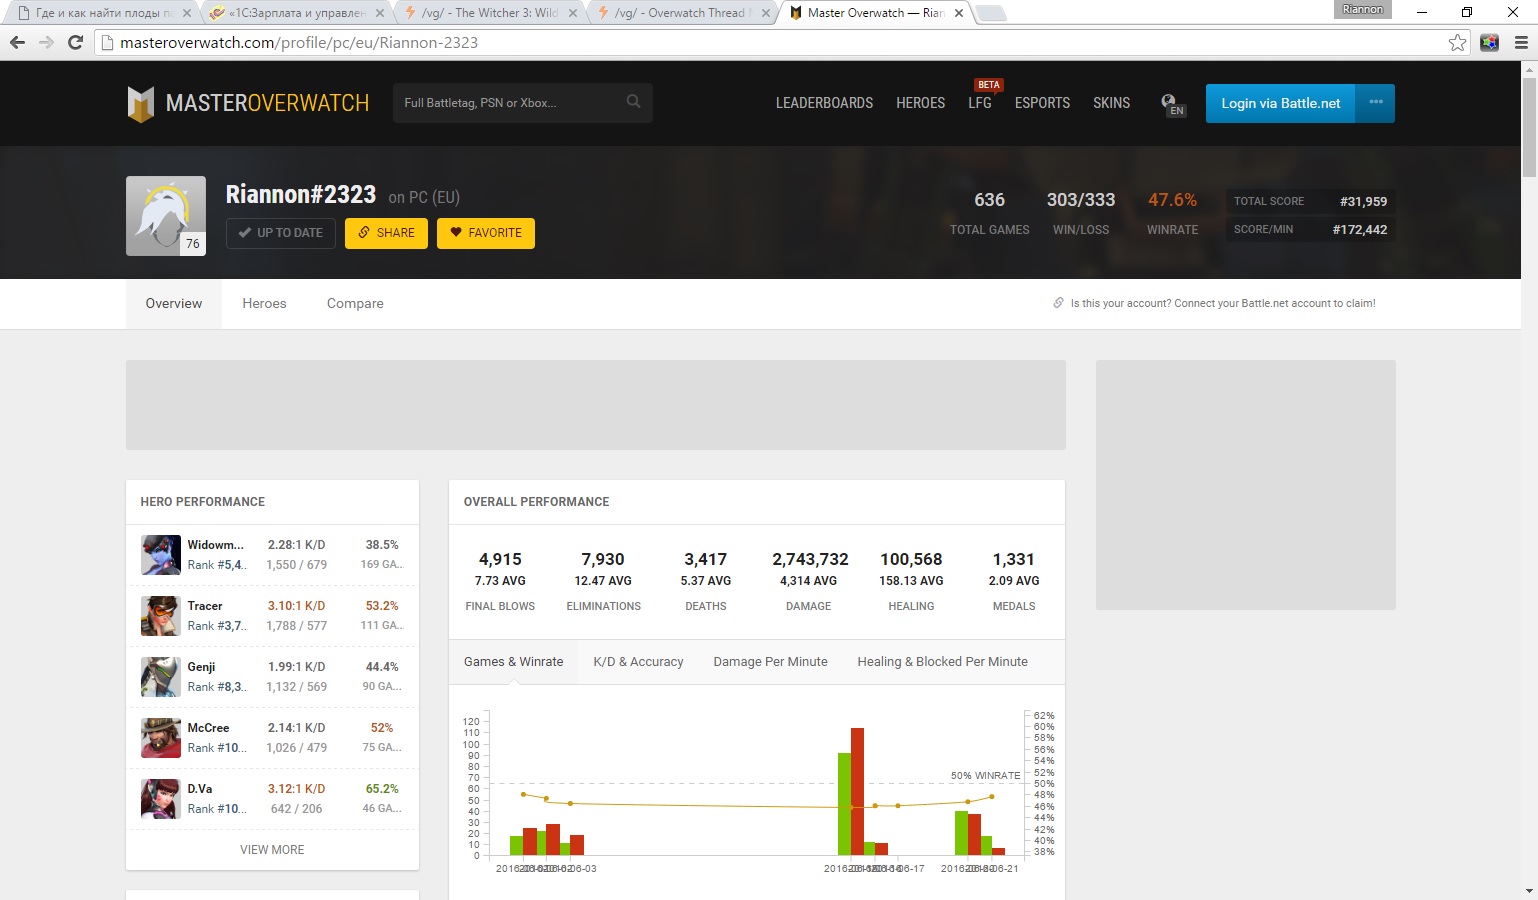Click the total score rank #31,959
Viewport: 1538px width, 900px height.
[1363, 201]
